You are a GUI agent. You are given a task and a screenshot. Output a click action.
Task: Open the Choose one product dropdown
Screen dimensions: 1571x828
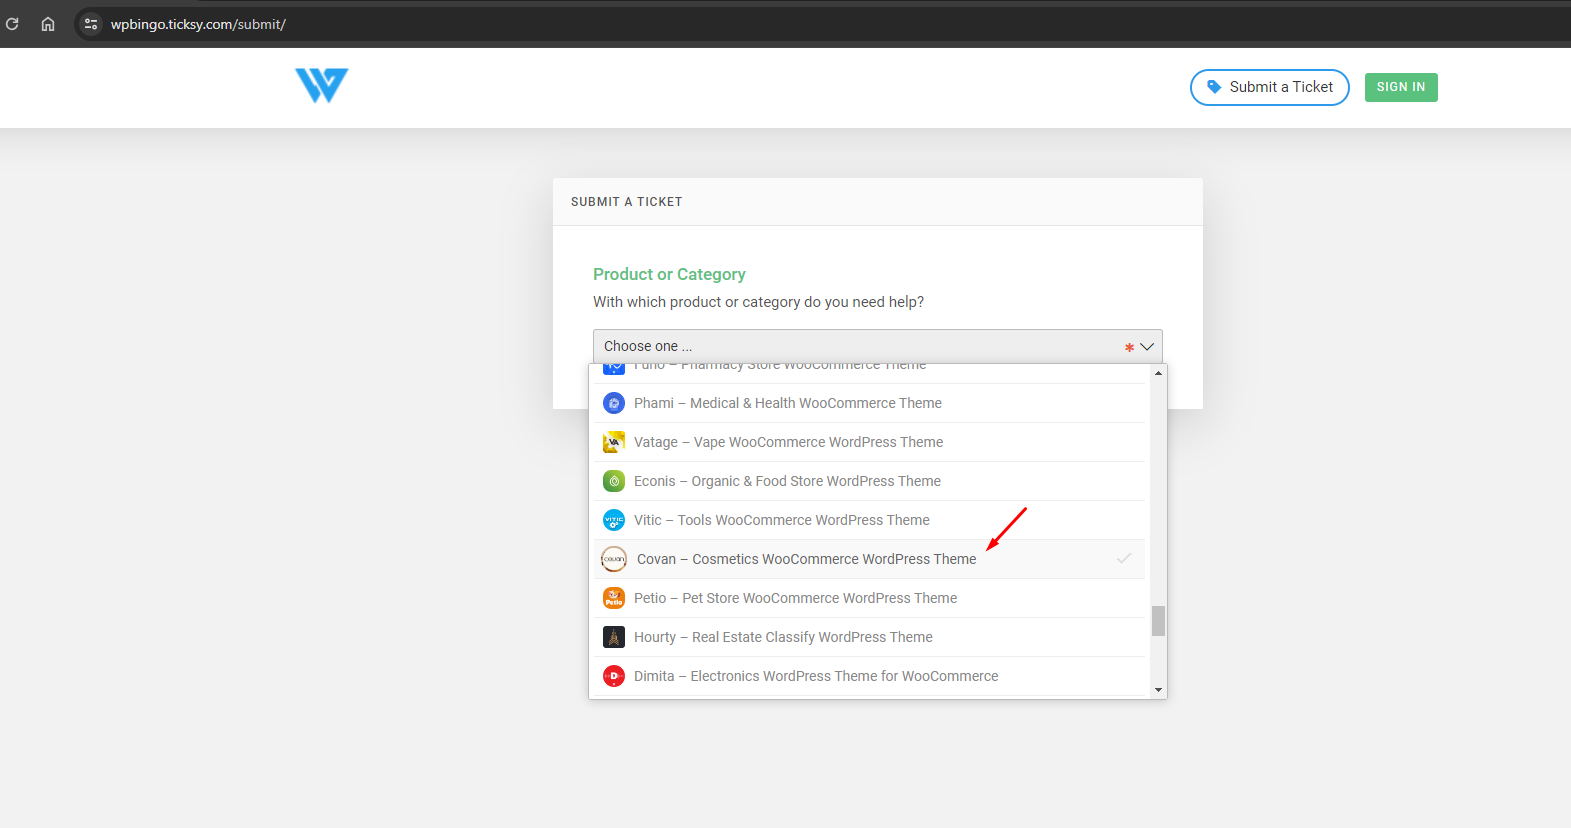tap(877, 346)
